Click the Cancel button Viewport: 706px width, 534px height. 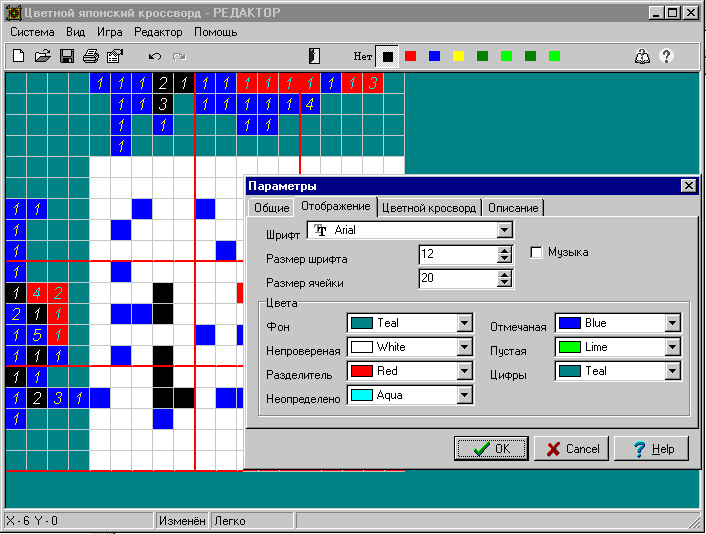[571, 449]
